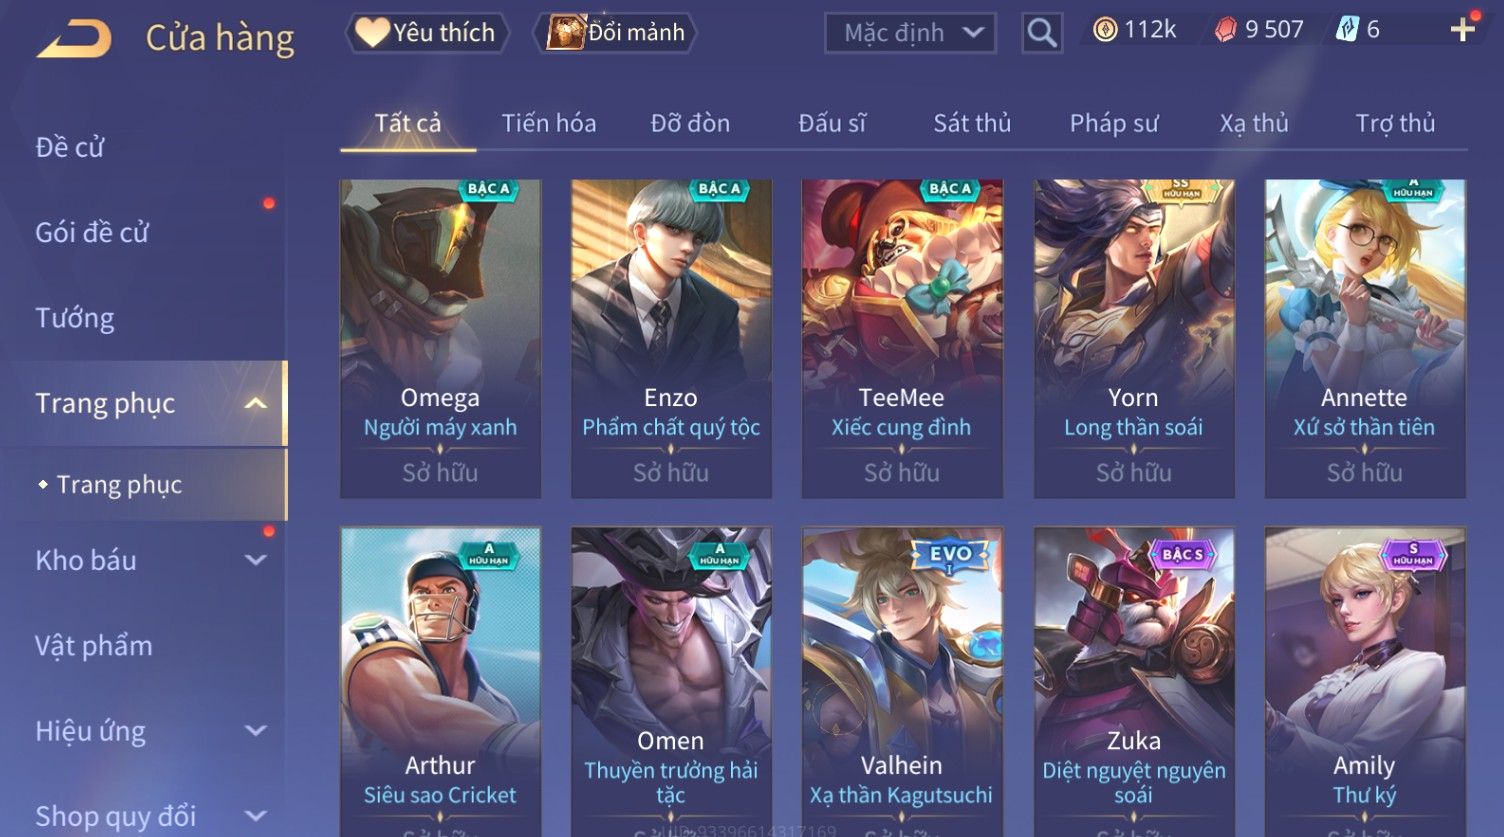
Task: Tap the plus icon to add currency
Action: (1462, 30)
